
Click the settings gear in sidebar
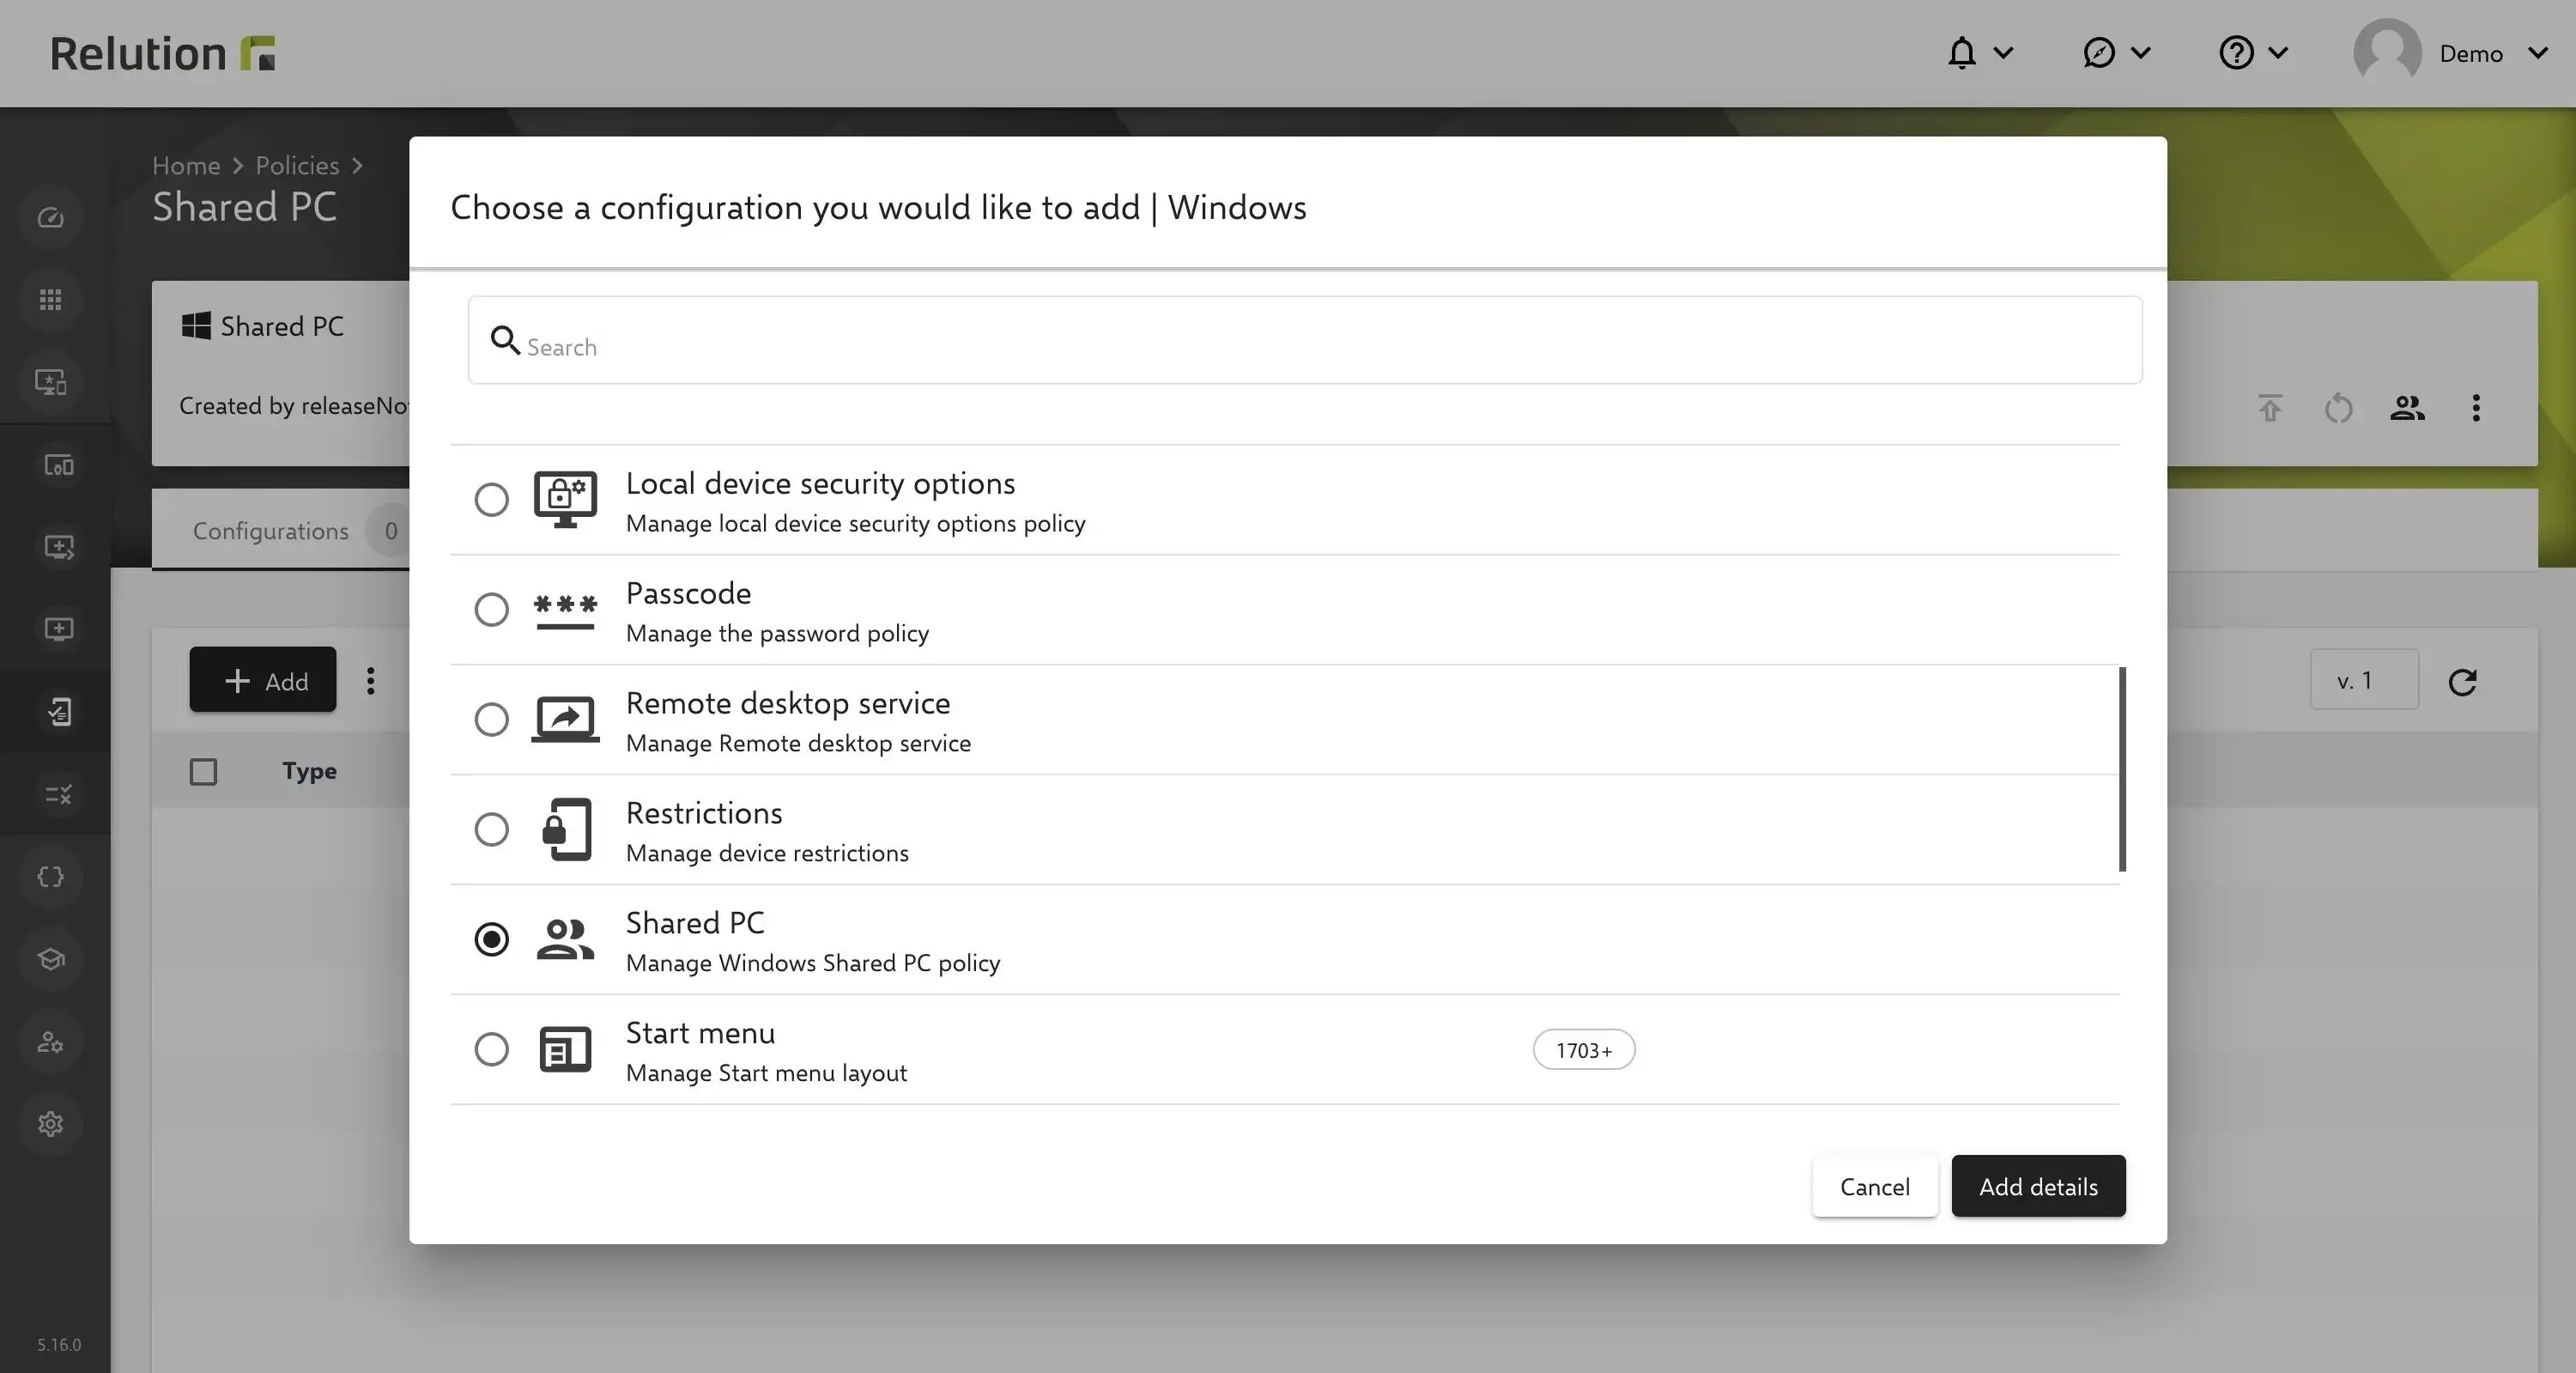pyautogui.click(x=51, y=1124)
